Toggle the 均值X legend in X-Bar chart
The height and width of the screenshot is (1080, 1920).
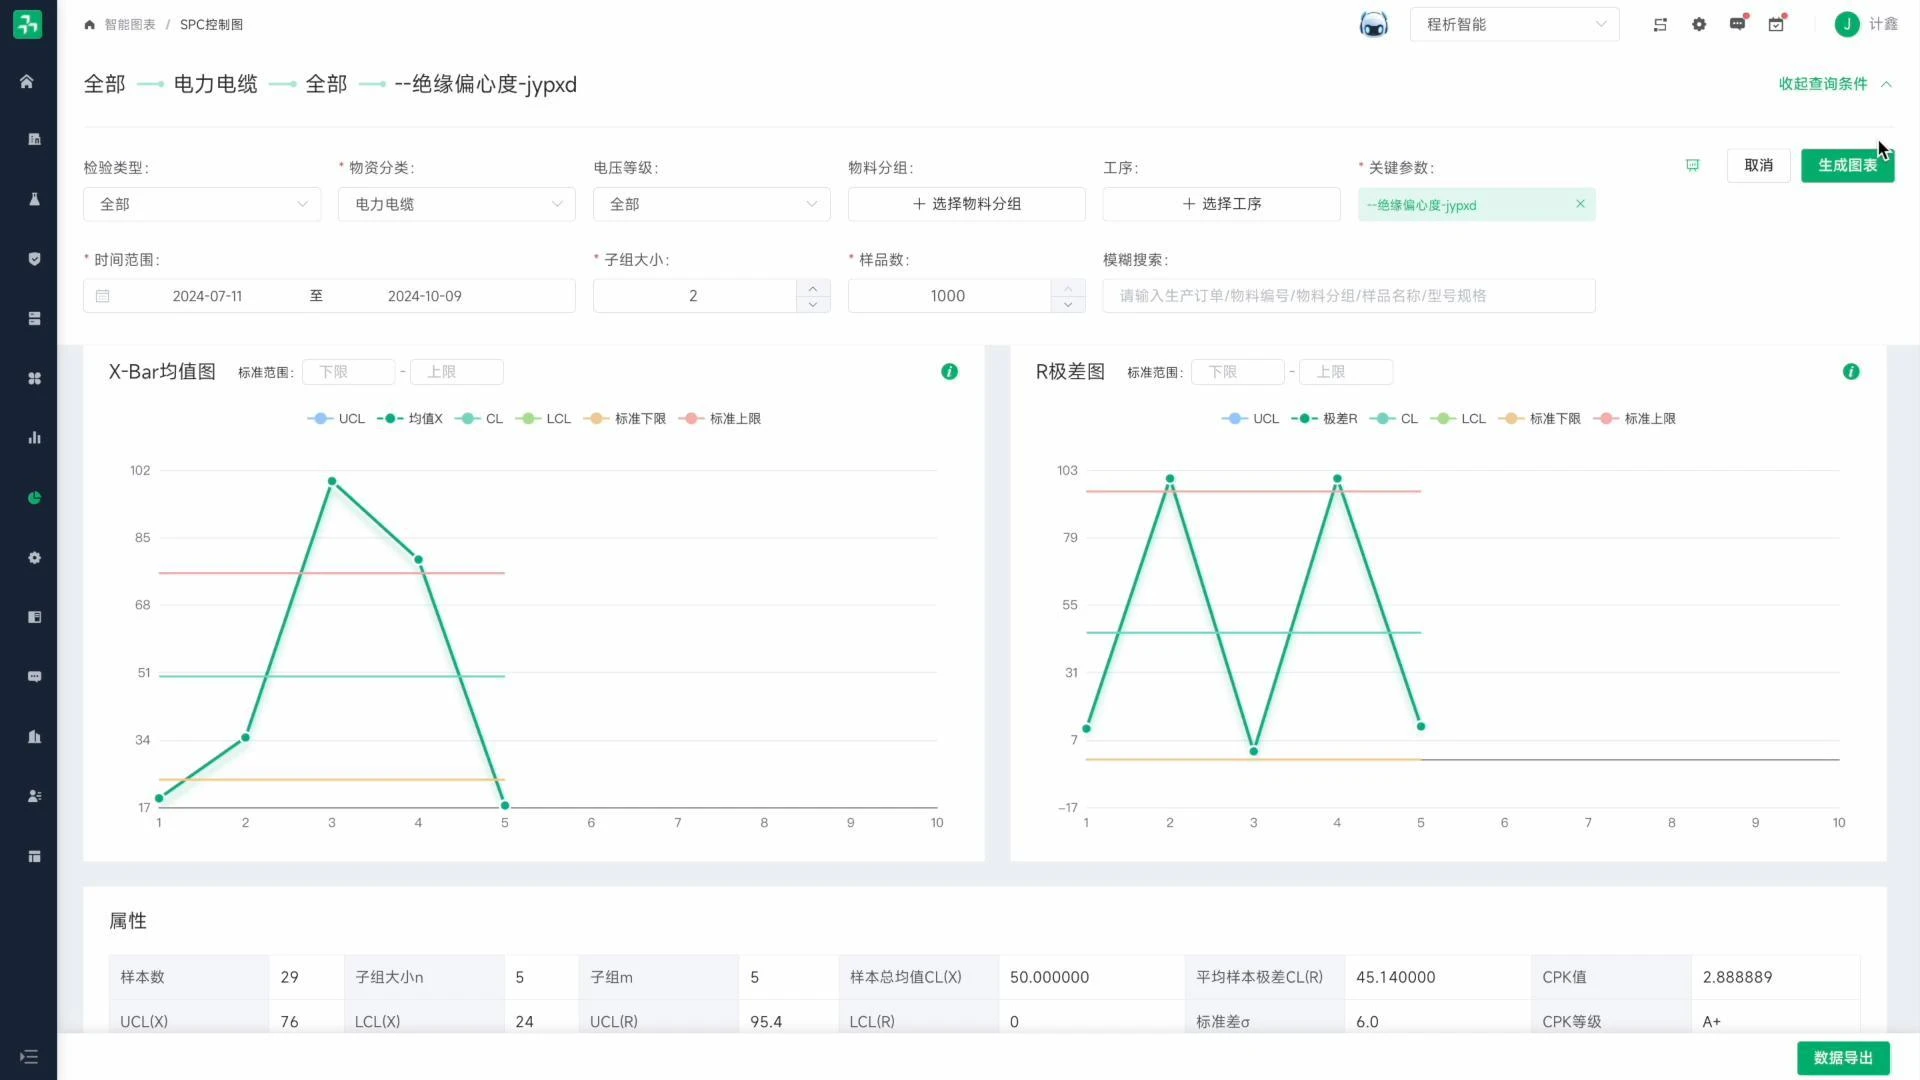pos(409,418)
